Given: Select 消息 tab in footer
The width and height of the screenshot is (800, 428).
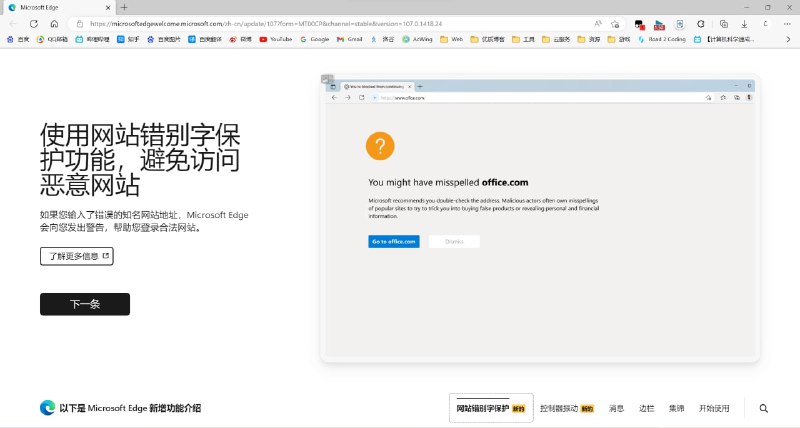Looking at the screenshot, I should pyautogui.click(x=616, y=408).
